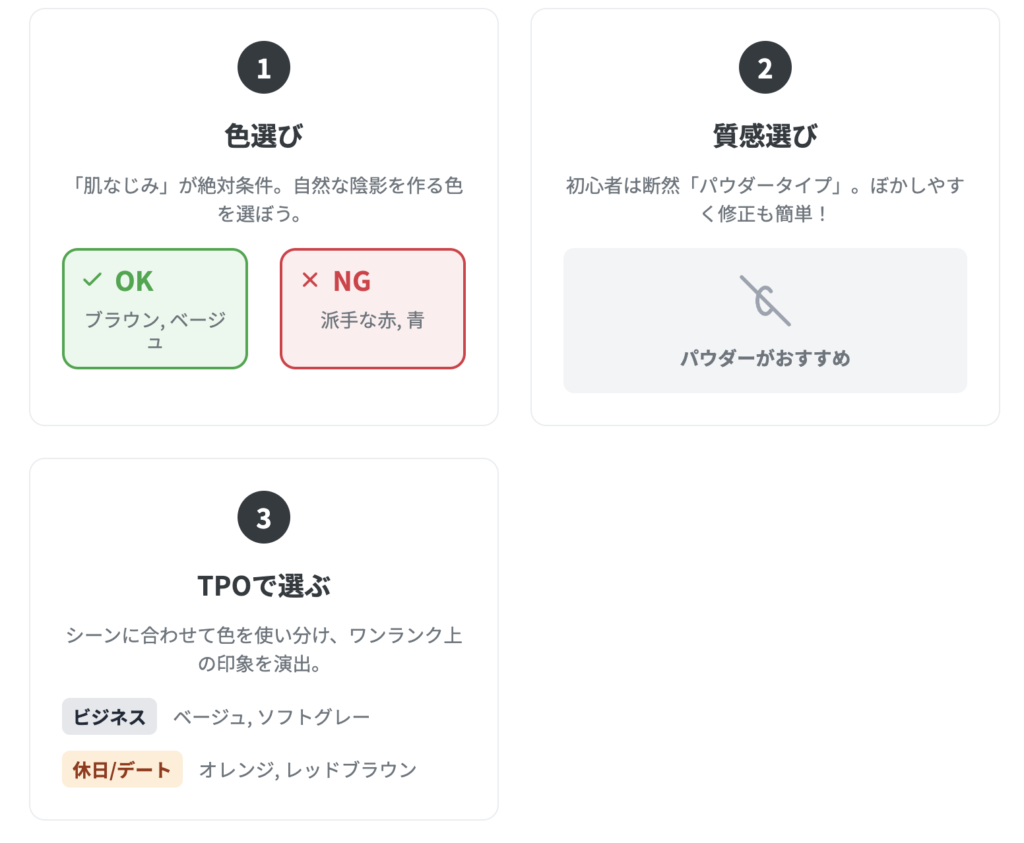The width and height of the screenshot is (1024, 843).
Task: Click the 色選び heading
Action: 263,136
